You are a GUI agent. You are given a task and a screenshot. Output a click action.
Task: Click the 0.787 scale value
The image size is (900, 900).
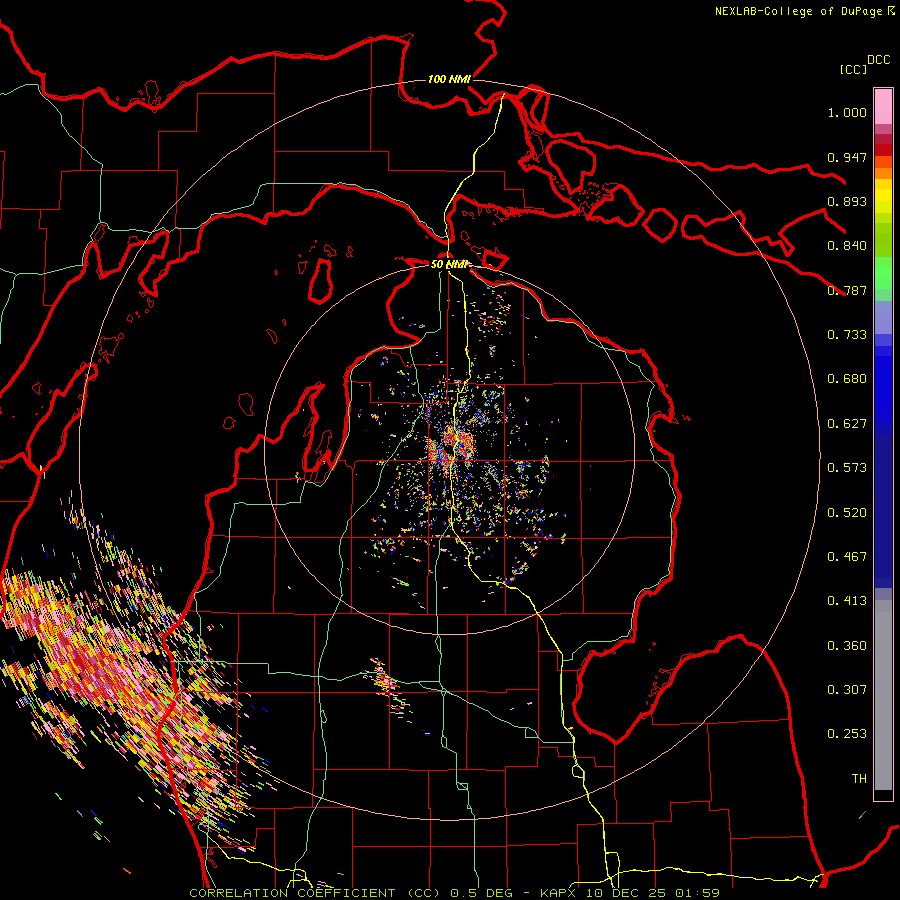(847, 290)
